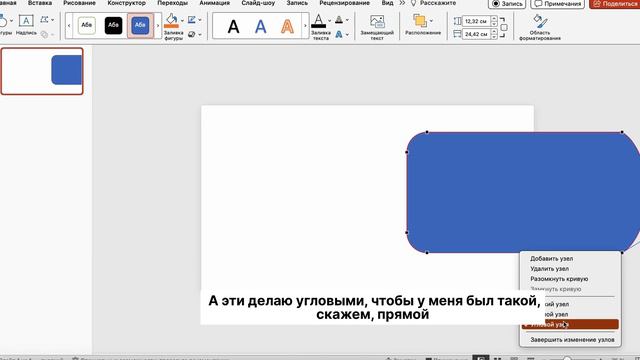Click the shape outline pen icon
The height and width of the screenshot is (360, 640).
pyautogui.click(x=191, y=20)
